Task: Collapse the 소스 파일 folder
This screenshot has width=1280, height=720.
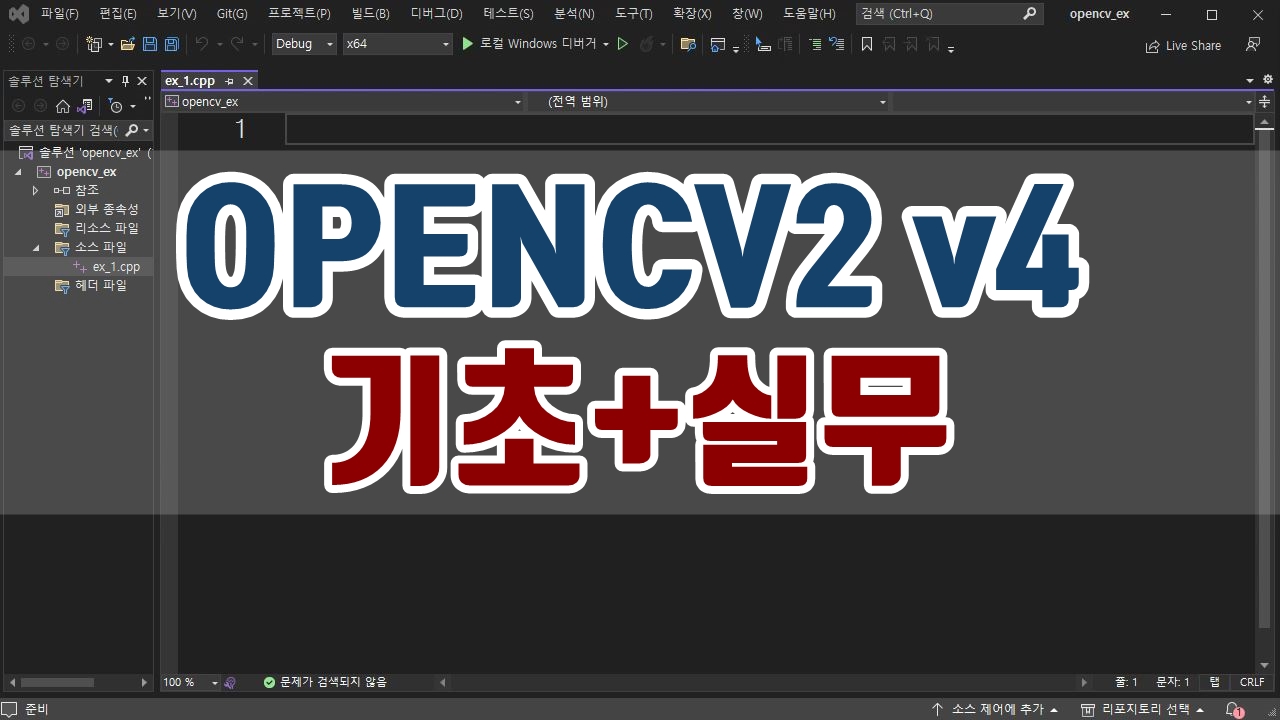Action: (x=35, y=247)
